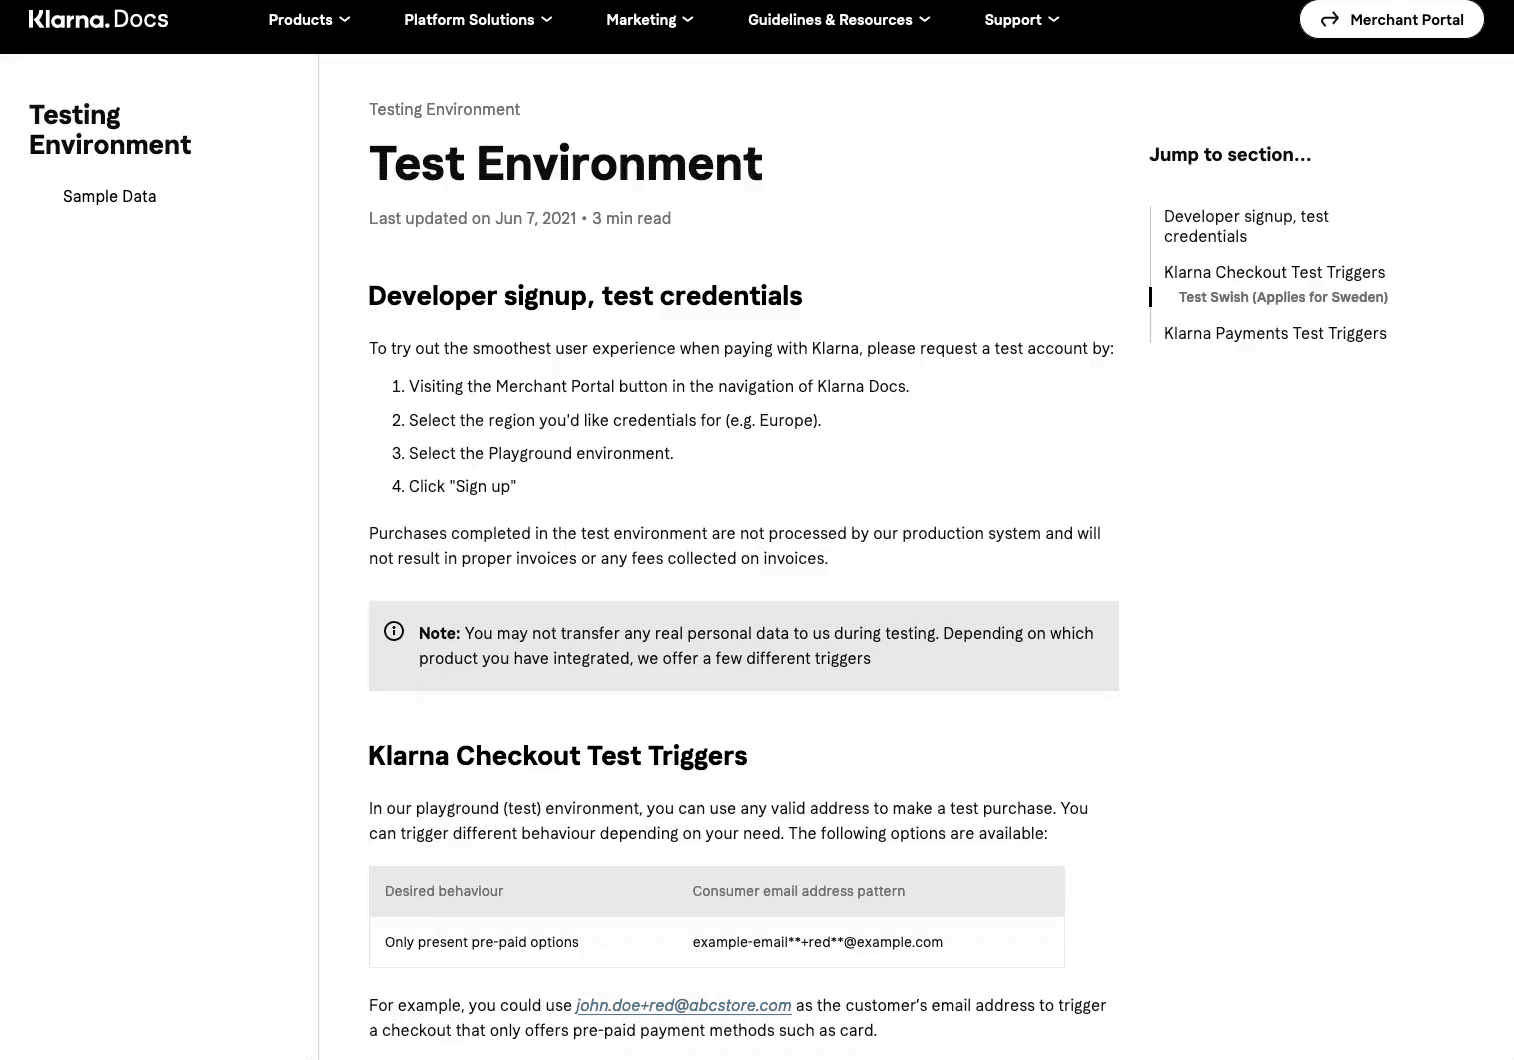
Task: Expand the Platform Solutions chevron
Action: (x=547, y=20)
